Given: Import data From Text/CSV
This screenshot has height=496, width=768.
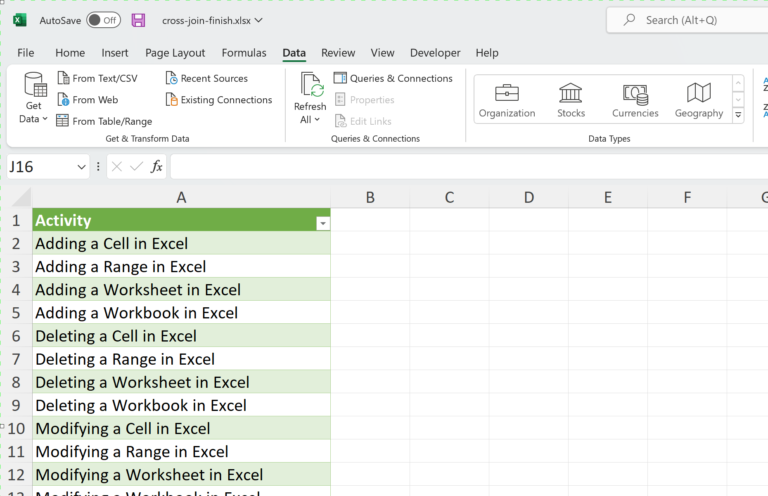Looking at the screenshot, I should [x=97, y=78].
